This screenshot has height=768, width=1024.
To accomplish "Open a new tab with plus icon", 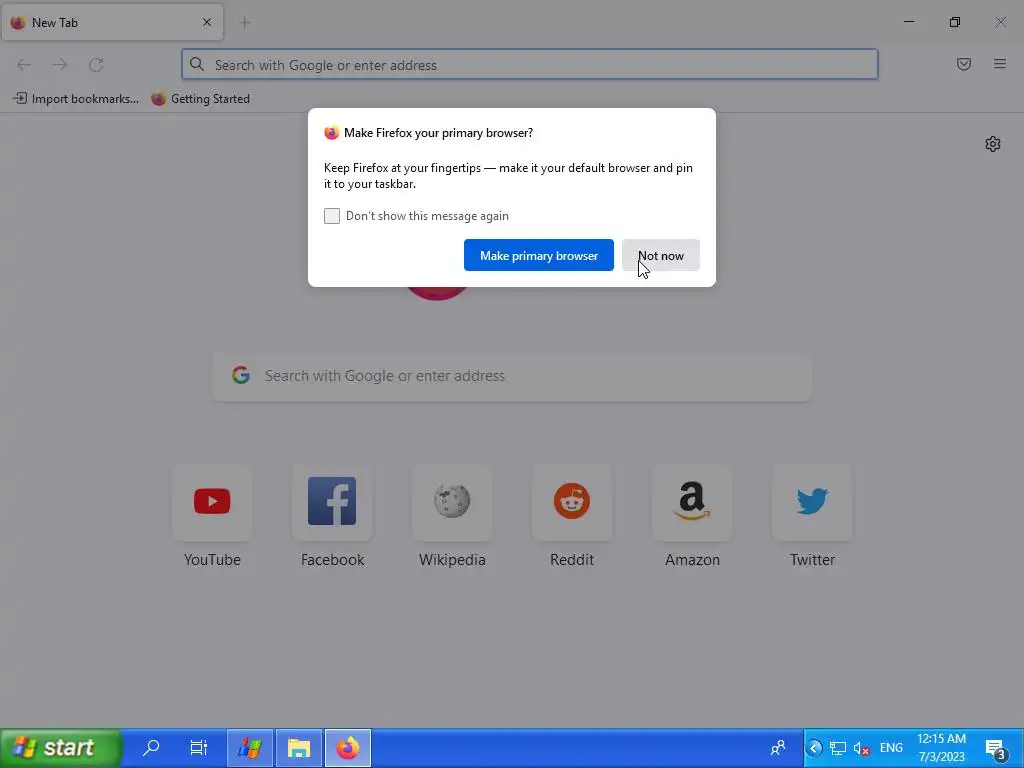I will point(245,23).
